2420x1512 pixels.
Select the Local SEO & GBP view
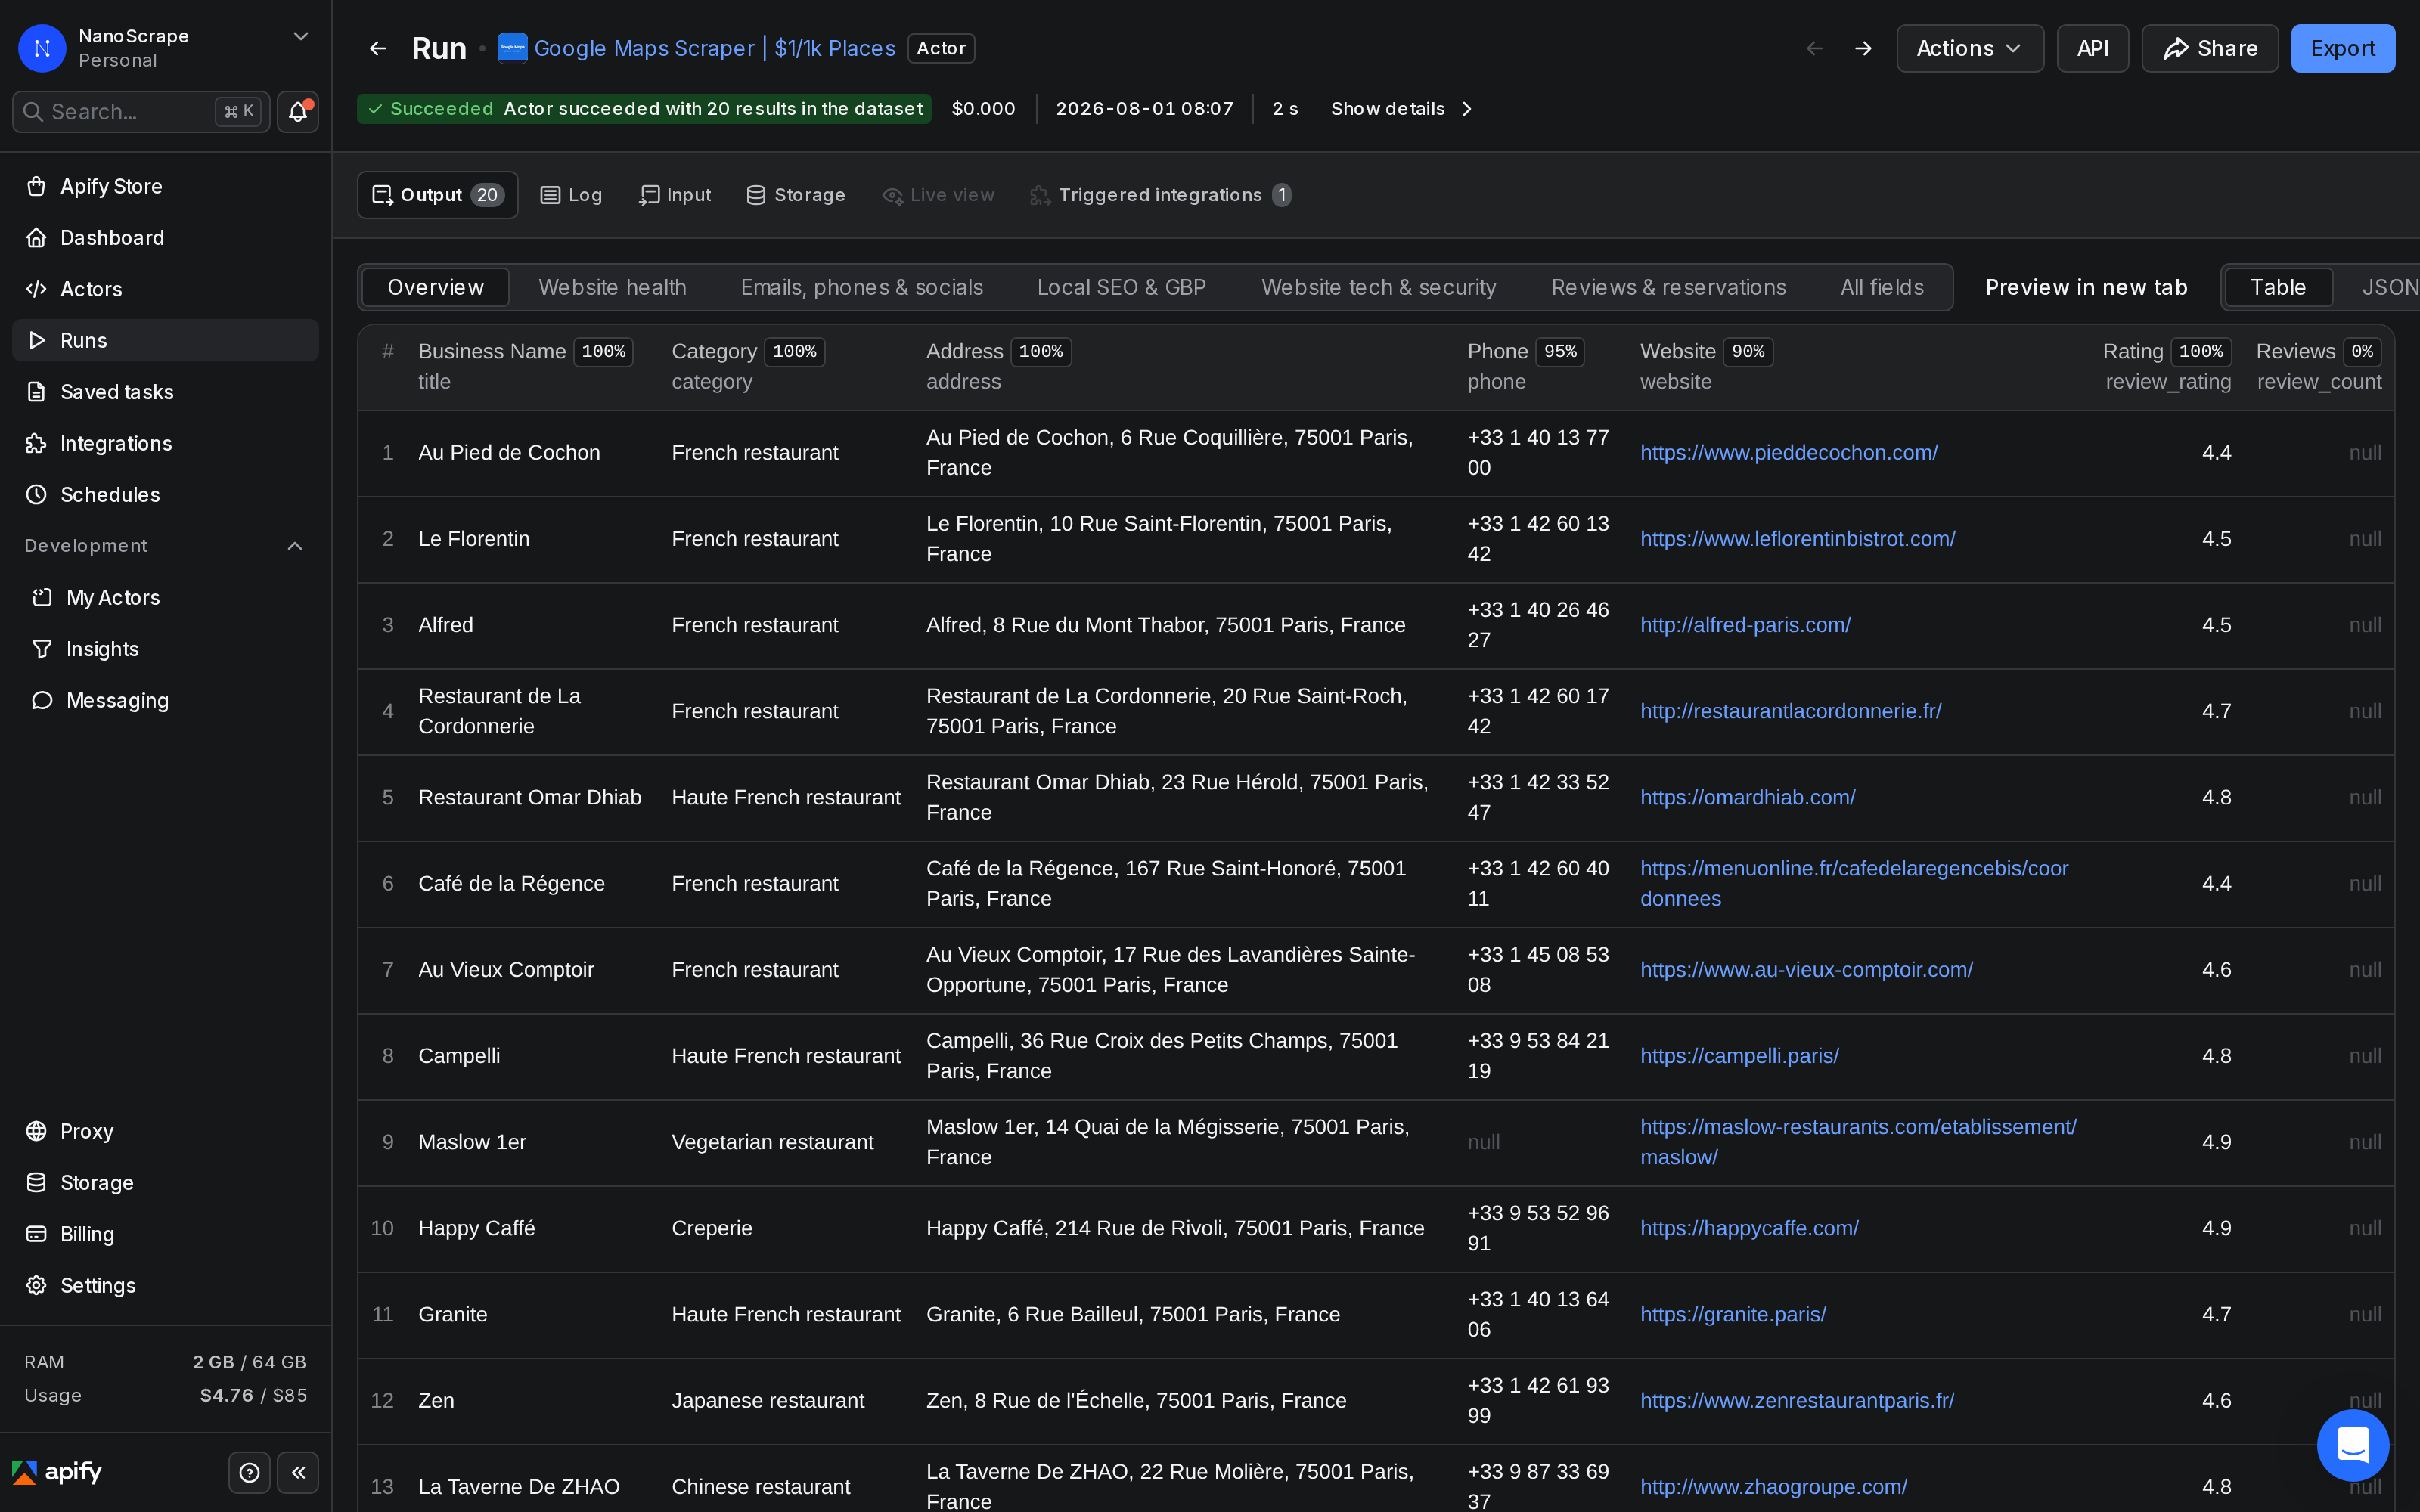1121,287
